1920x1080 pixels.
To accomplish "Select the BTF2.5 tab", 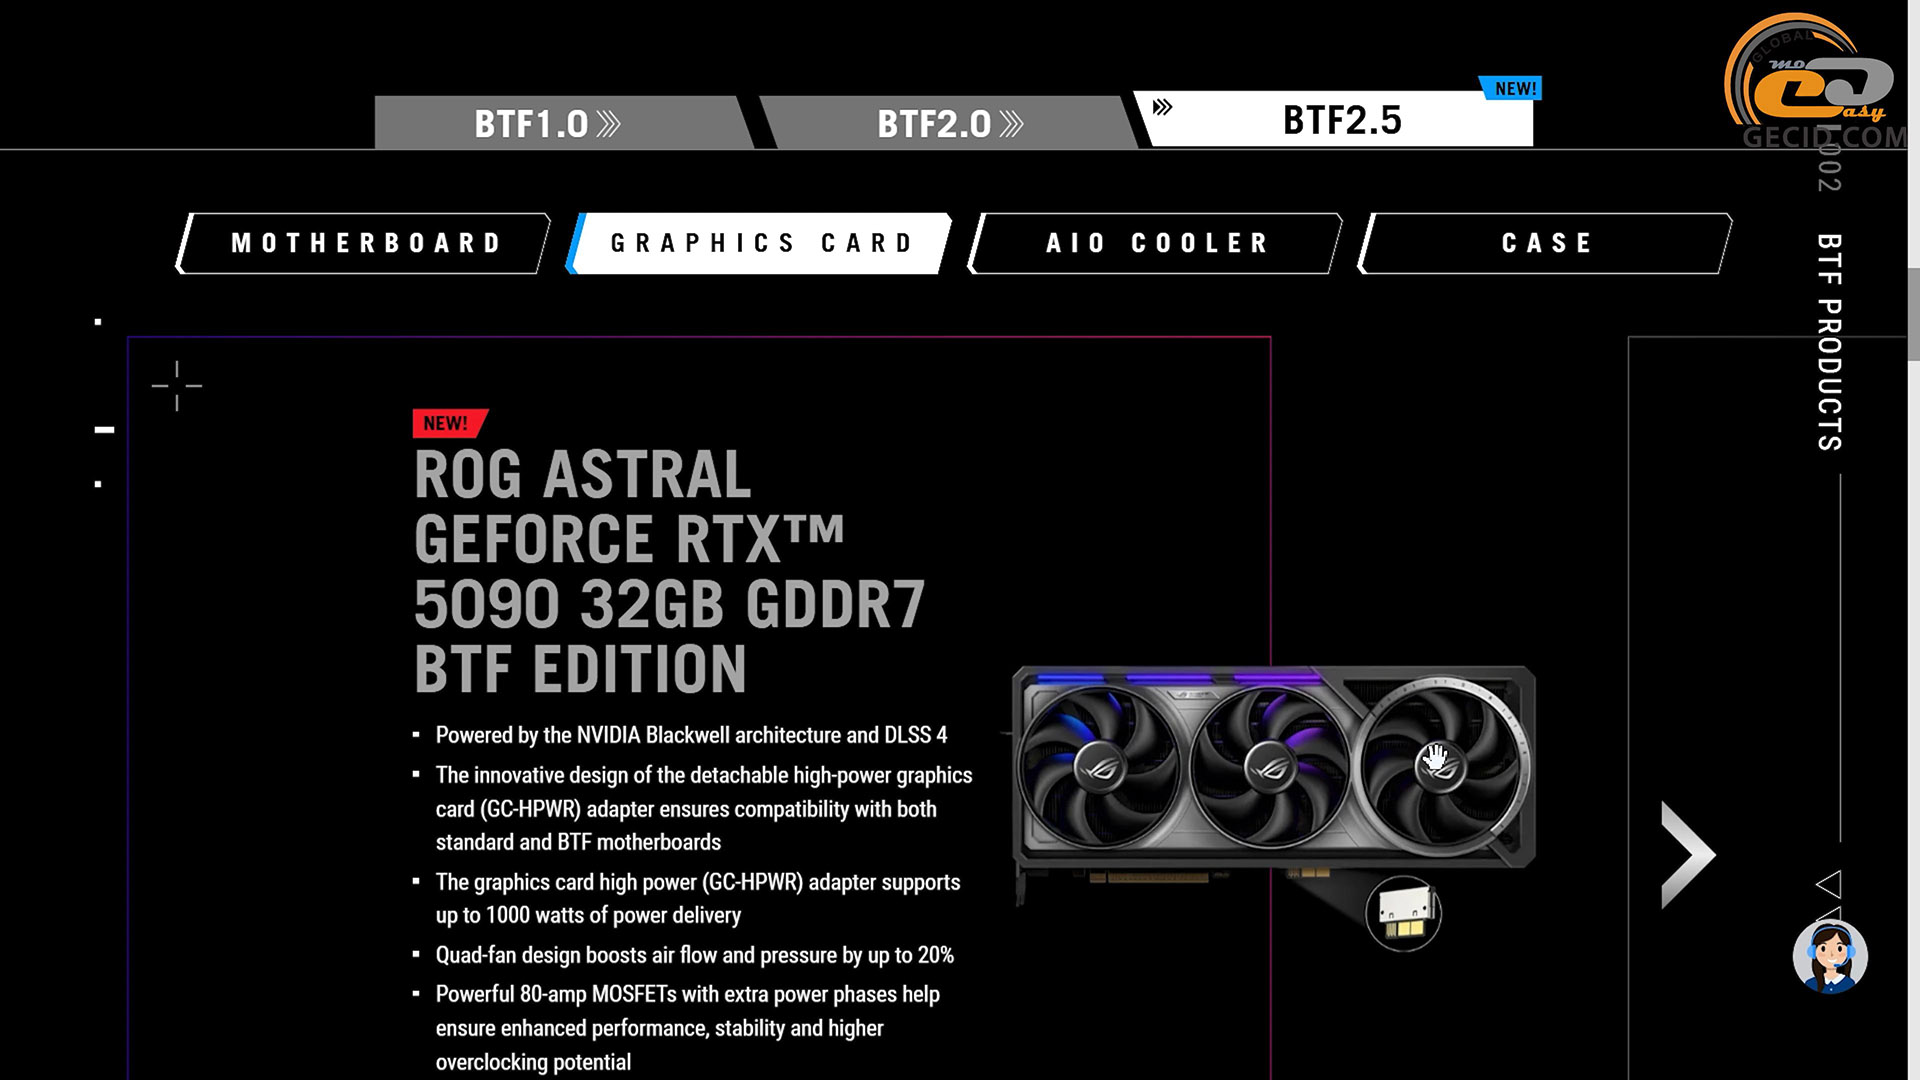I will (1341, 120).
